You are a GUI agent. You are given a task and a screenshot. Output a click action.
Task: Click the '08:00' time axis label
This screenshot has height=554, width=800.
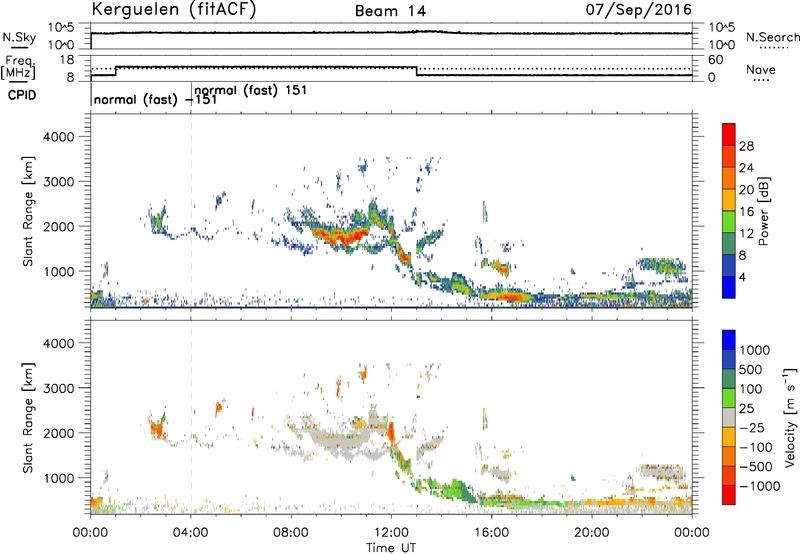tap(291, 533)
